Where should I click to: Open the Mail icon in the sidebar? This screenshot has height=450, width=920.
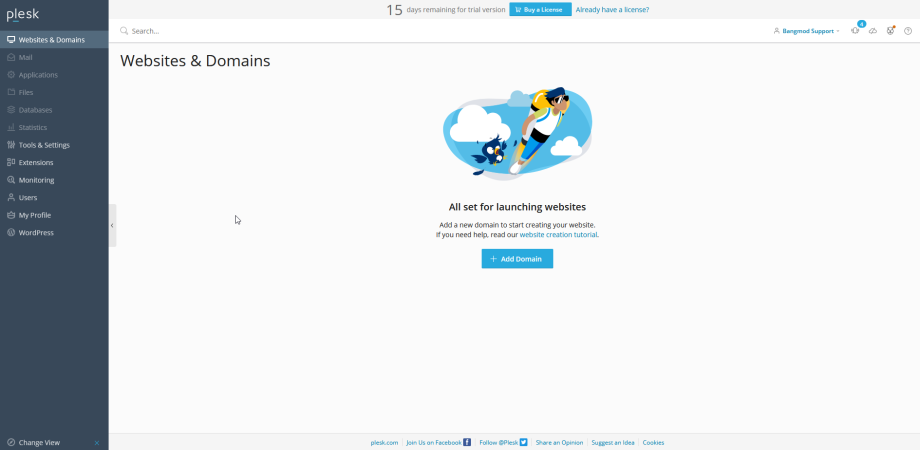pyautogui.click(x=11, y=57)
